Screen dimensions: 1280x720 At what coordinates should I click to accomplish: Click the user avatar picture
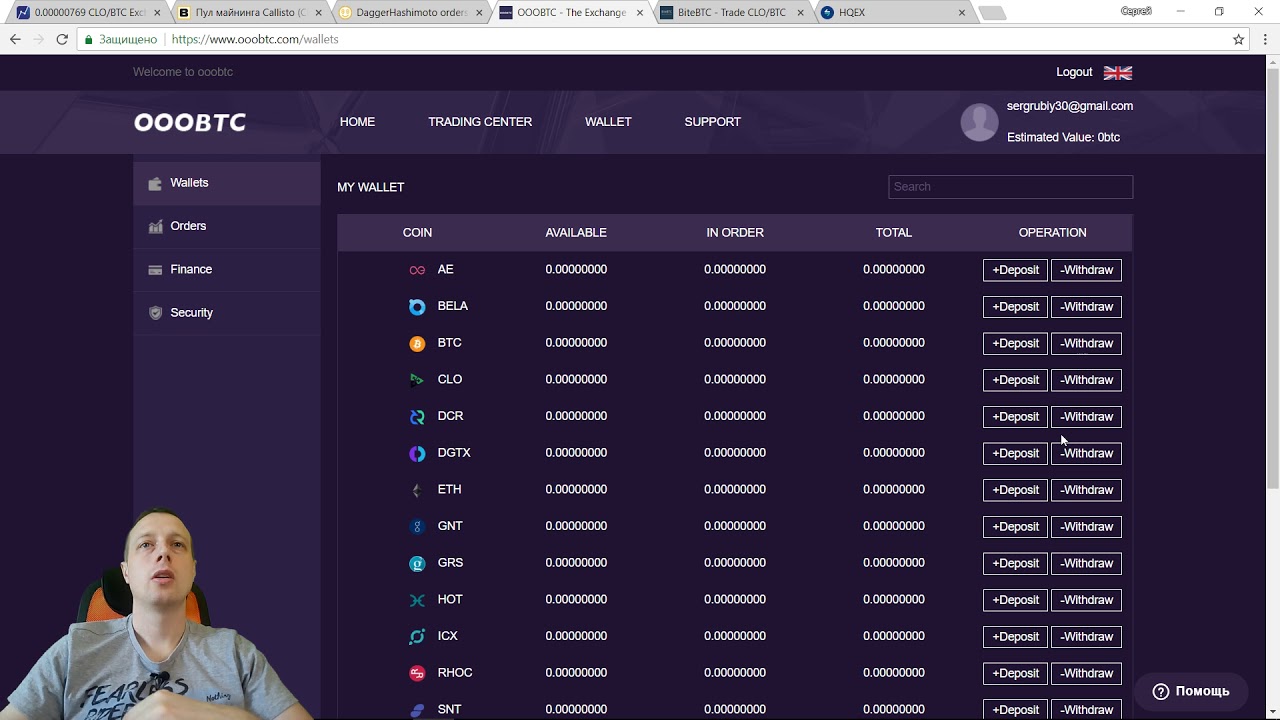tap(979, 122)
